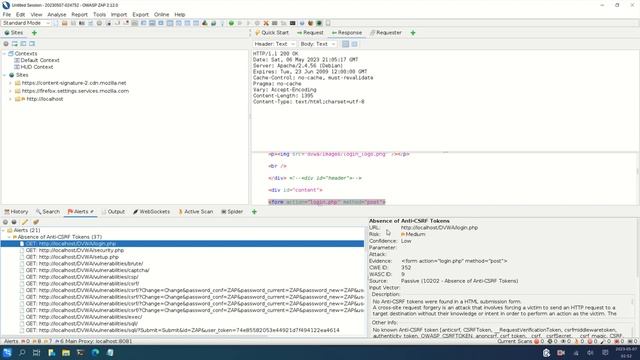Click the green plus next to Requester tab
Image resolution: width=640 pixels, height=360 pixels.
[x=413, y=33]
